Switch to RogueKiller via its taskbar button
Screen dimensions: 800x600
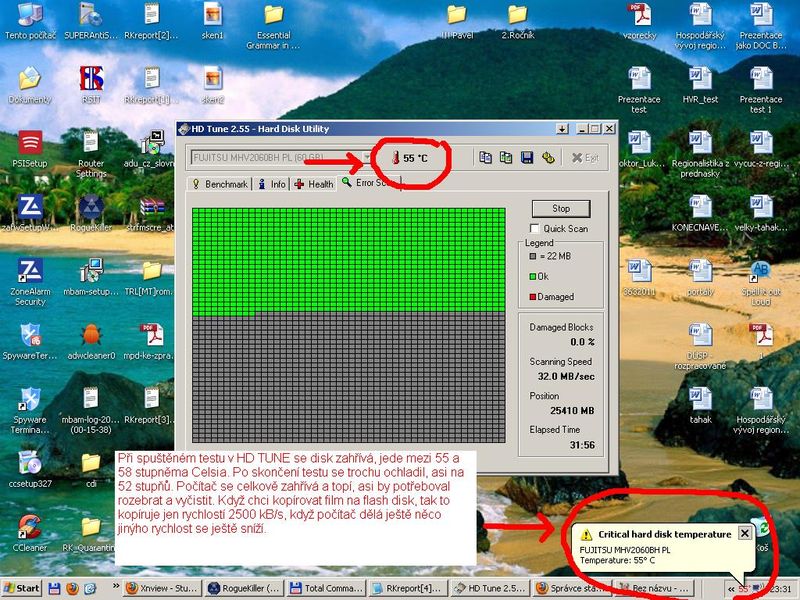(x=244, y=588)
